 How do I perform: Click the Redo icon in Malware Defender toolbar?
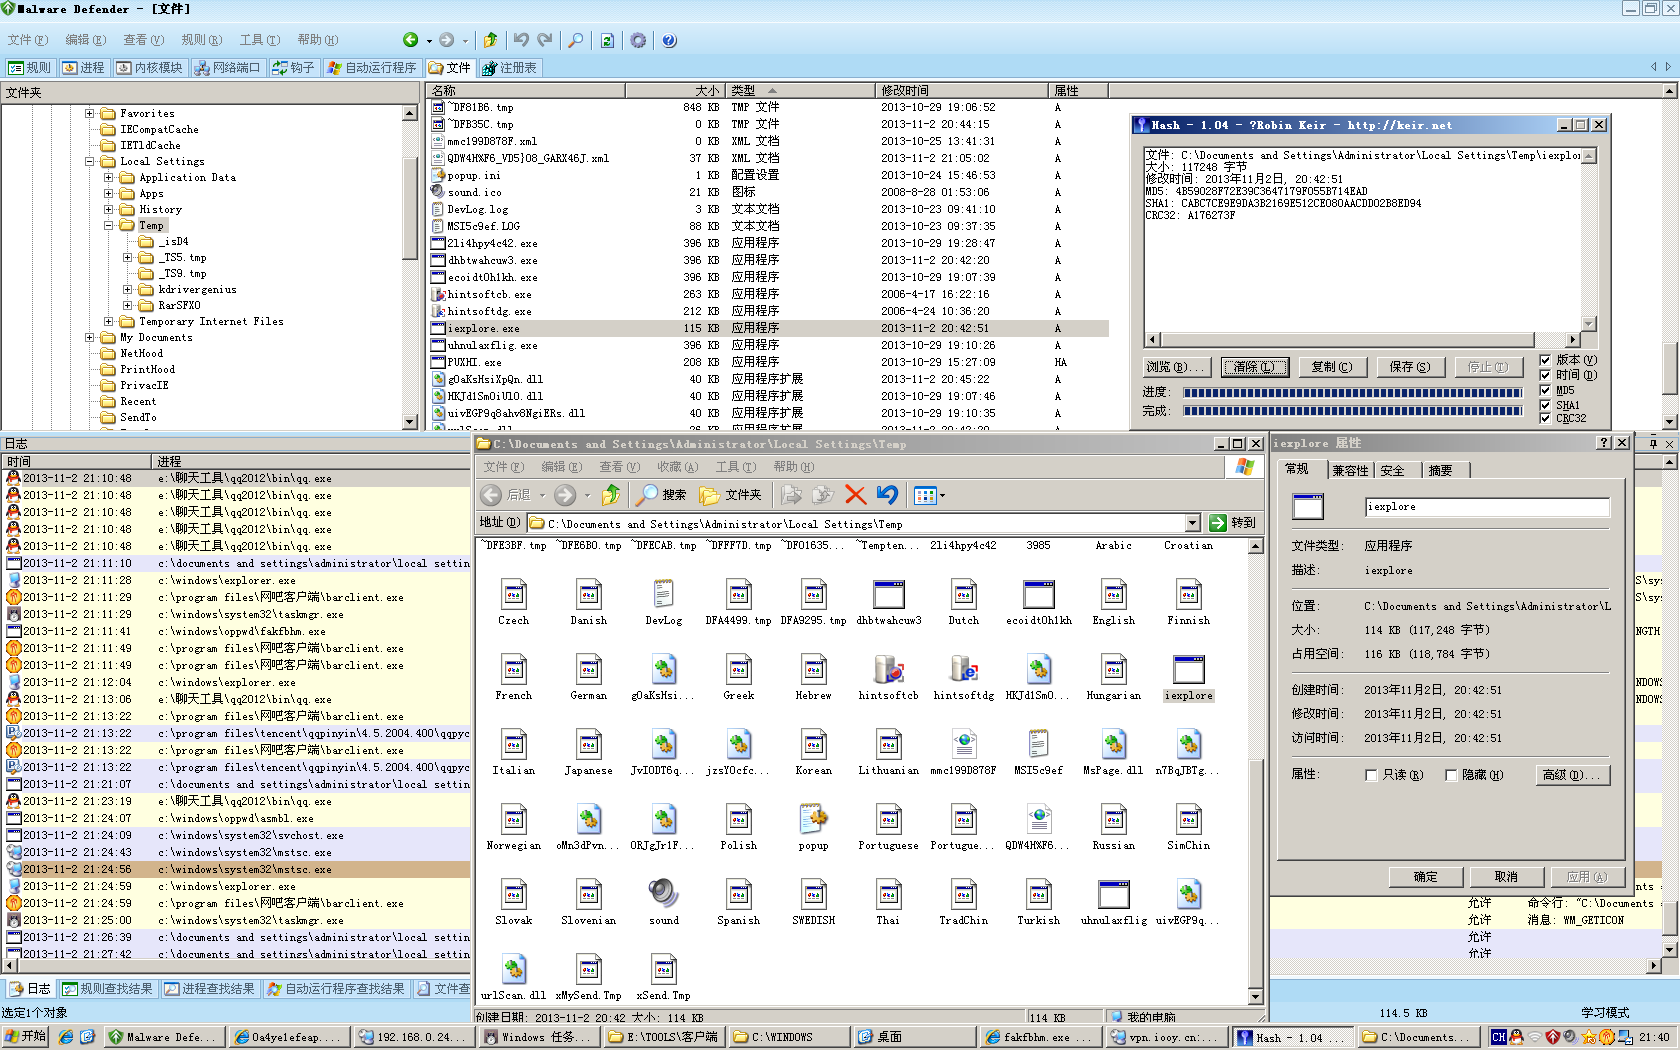pos(545,40)
